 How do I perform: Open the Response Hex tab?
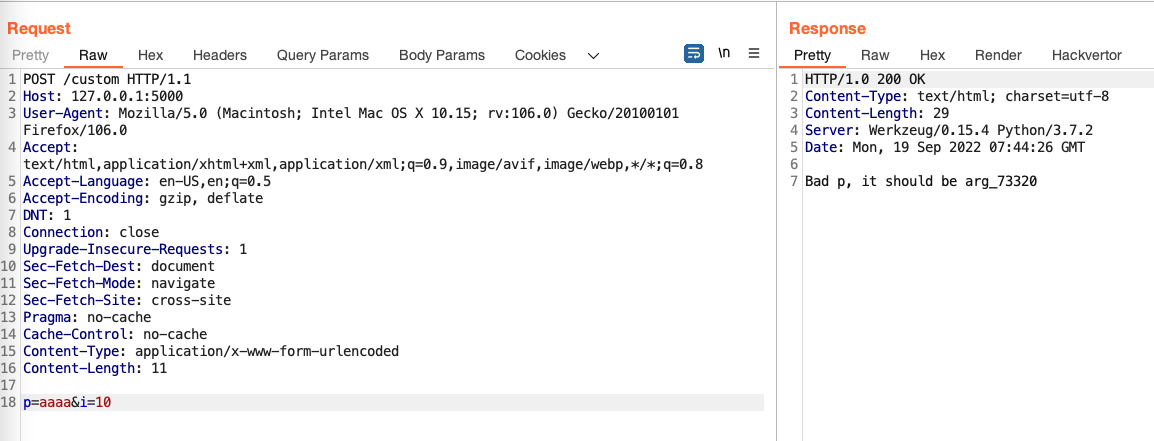pyautogui.click(x=932, y=55)
